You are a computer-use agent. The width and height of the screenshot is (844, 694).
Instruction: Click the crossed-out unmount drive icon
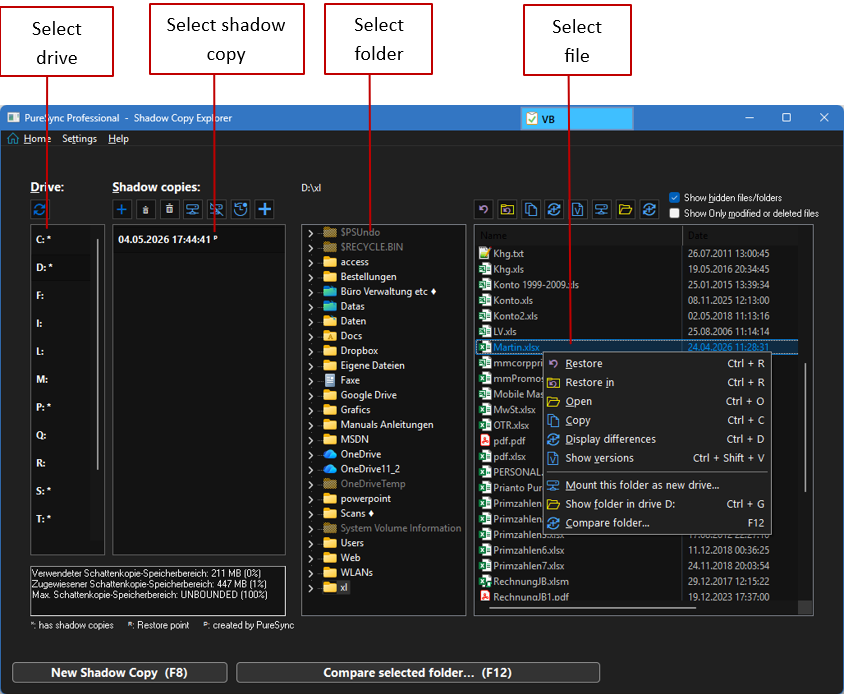click(216, 209)
